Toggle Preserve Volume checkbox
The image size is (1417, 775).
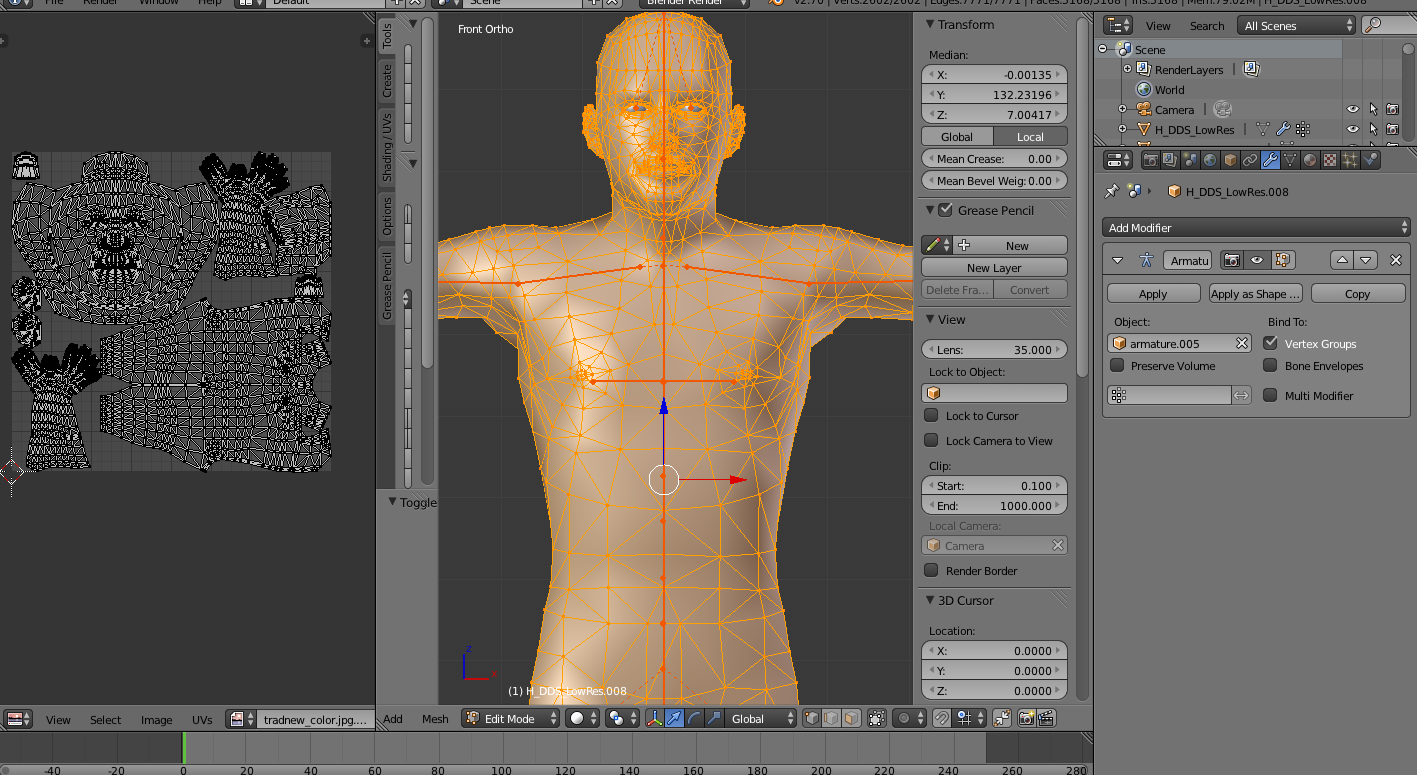[1118, 366]
